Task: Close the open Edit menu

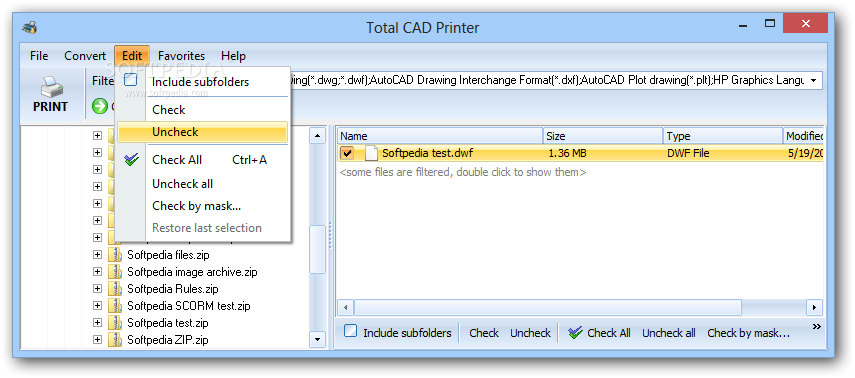Action: click(132, 56)
